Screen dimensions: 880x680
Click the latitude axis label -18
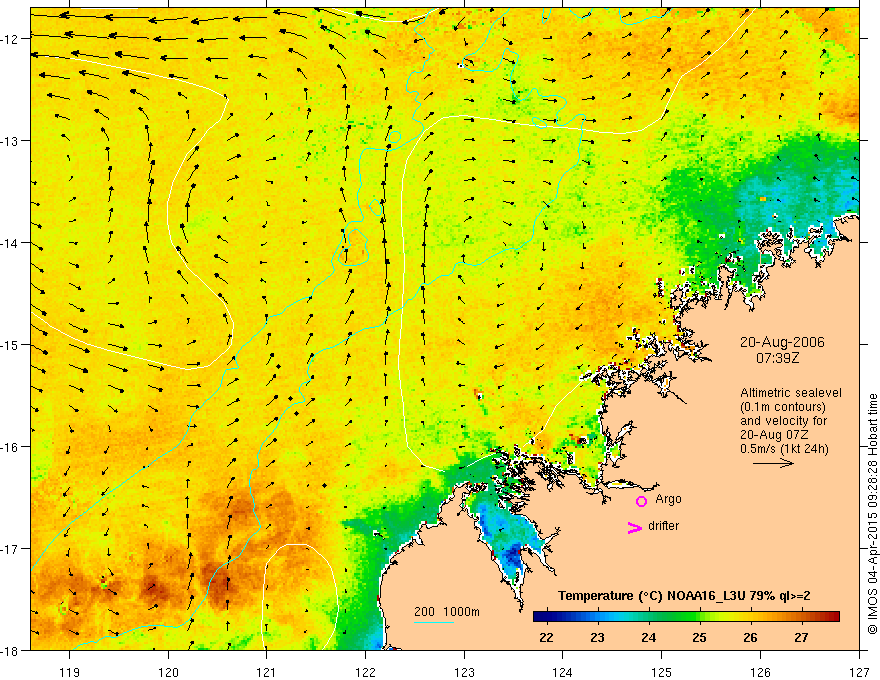click(11, 651)
